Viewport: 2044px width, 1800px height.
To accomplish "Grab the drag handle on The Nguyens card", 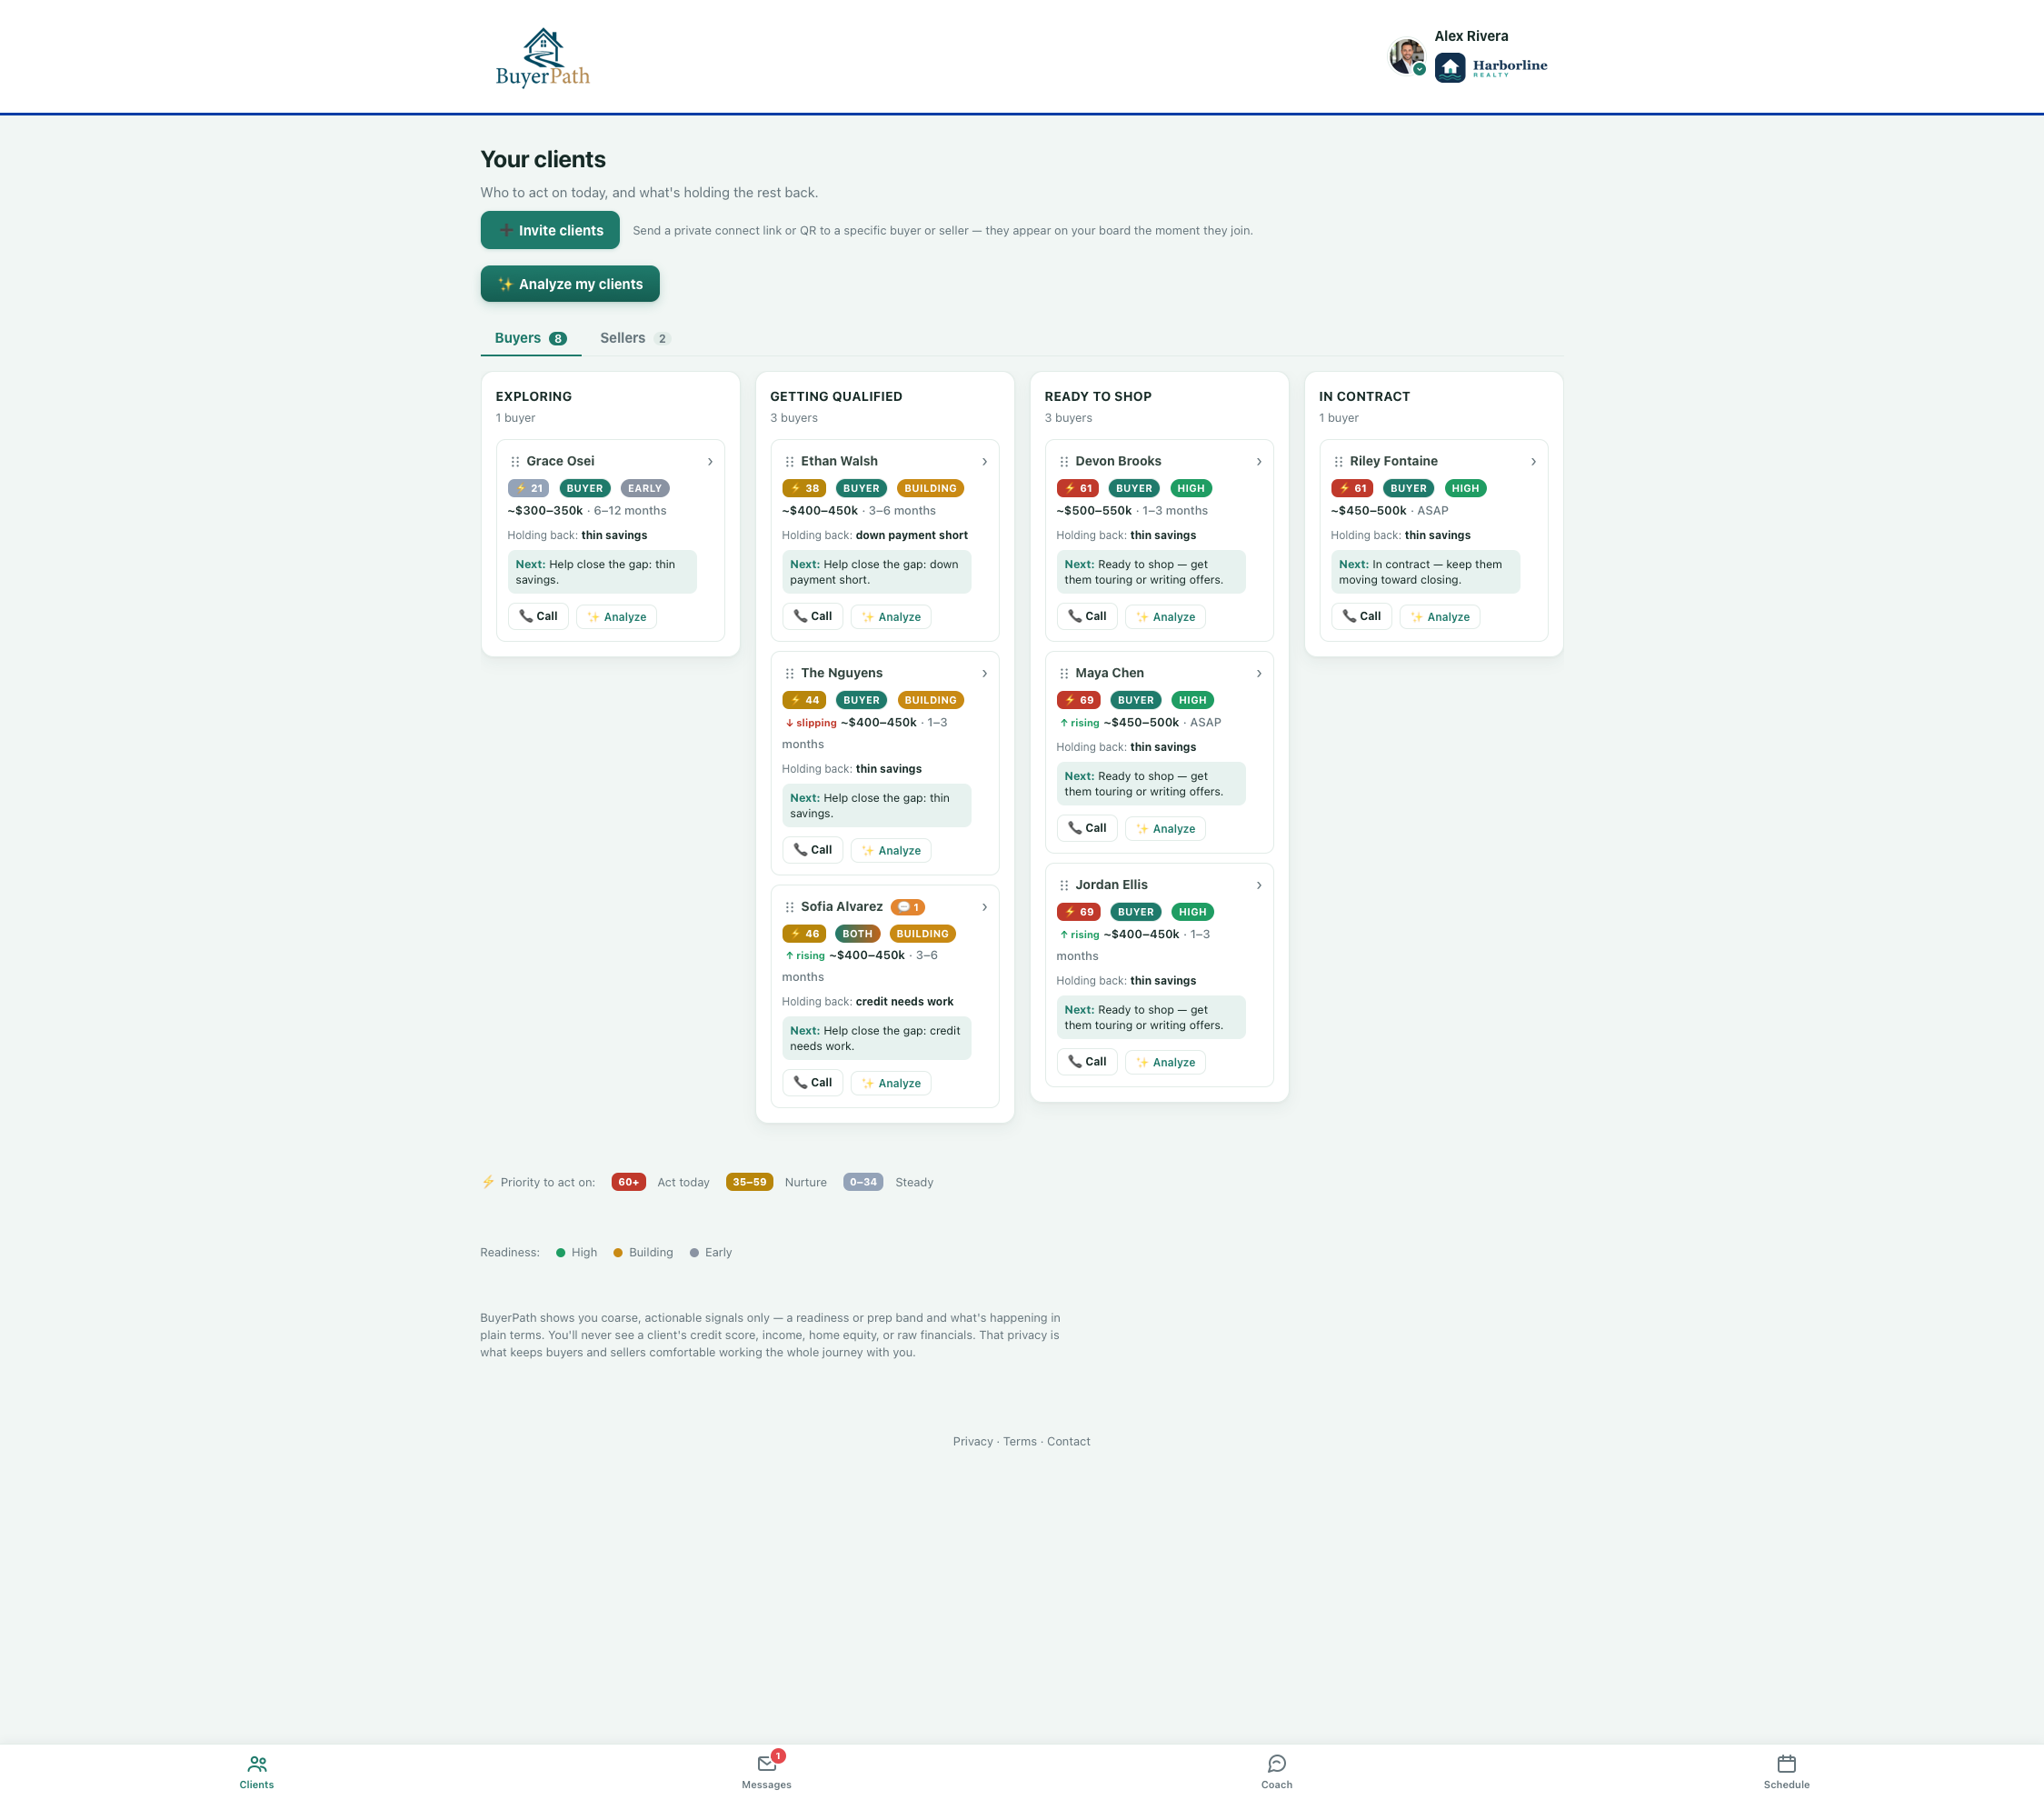I will pyautogui.click(x=789, y=674).
